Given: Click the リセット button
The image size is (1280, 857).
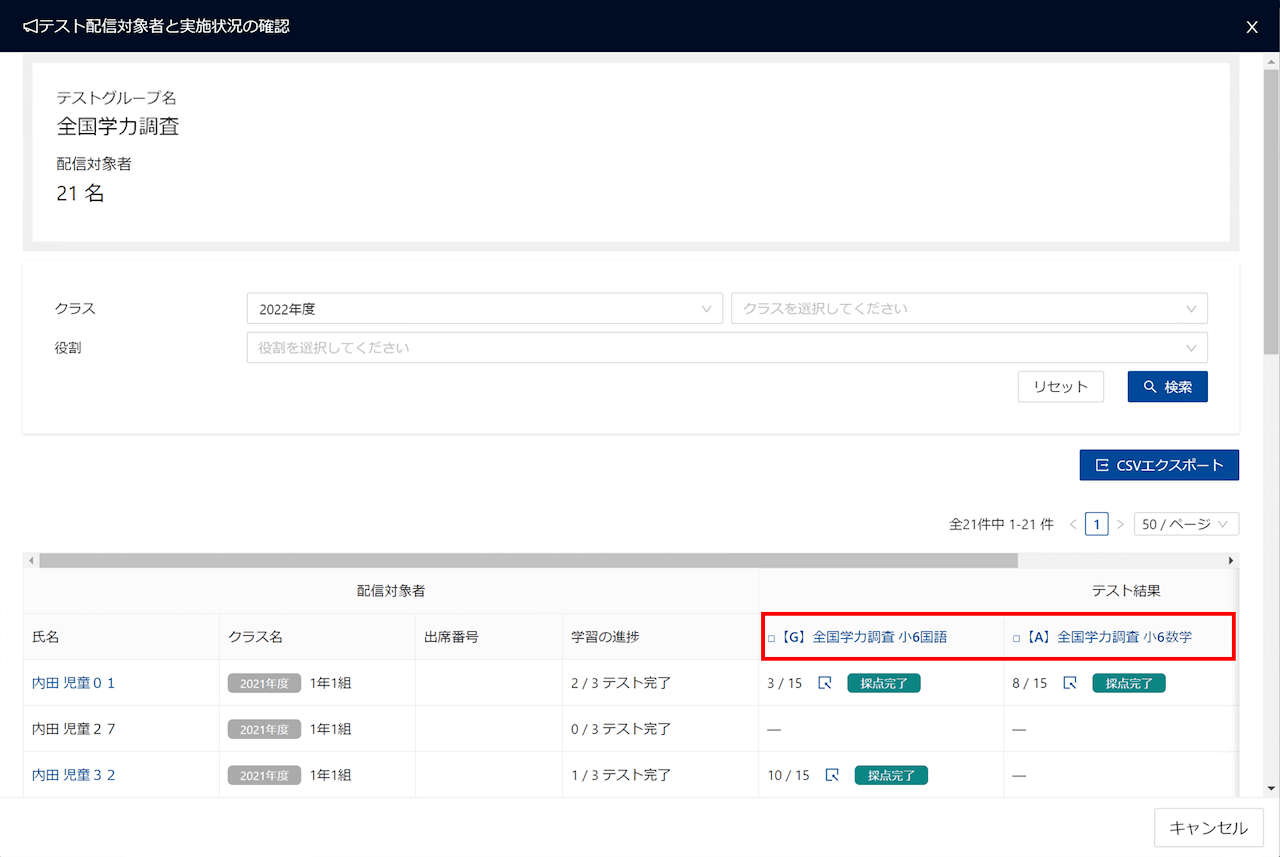Looking at the screenshot, I should [1060, 387].
